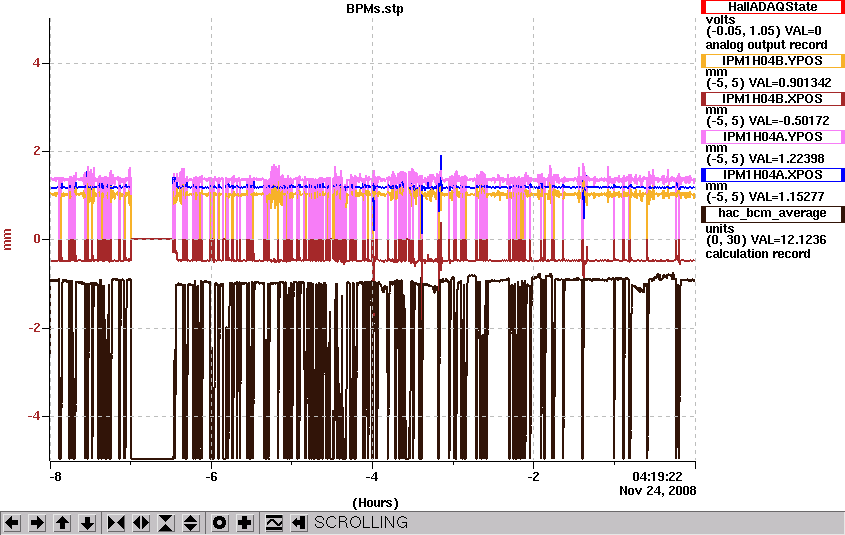Select the IPM1H04A.YPOS pink legend entry
Image resolution: width=845 pixels, height=535 pixels.
[772, 137]
